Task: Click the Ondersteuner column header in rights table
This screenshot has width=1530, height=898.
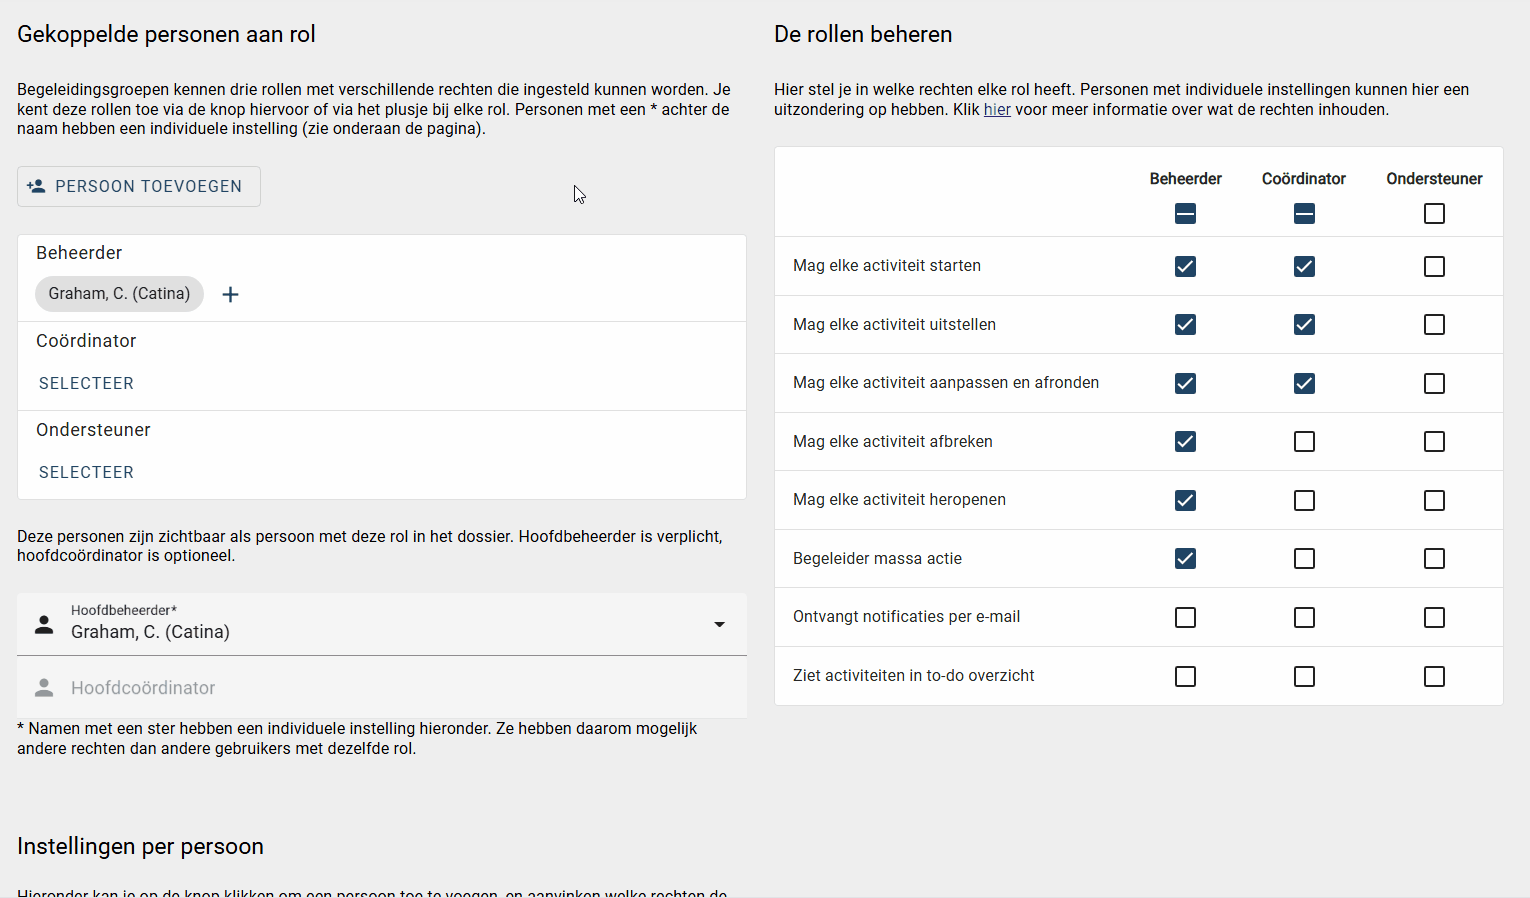Action: (1434, 179)
